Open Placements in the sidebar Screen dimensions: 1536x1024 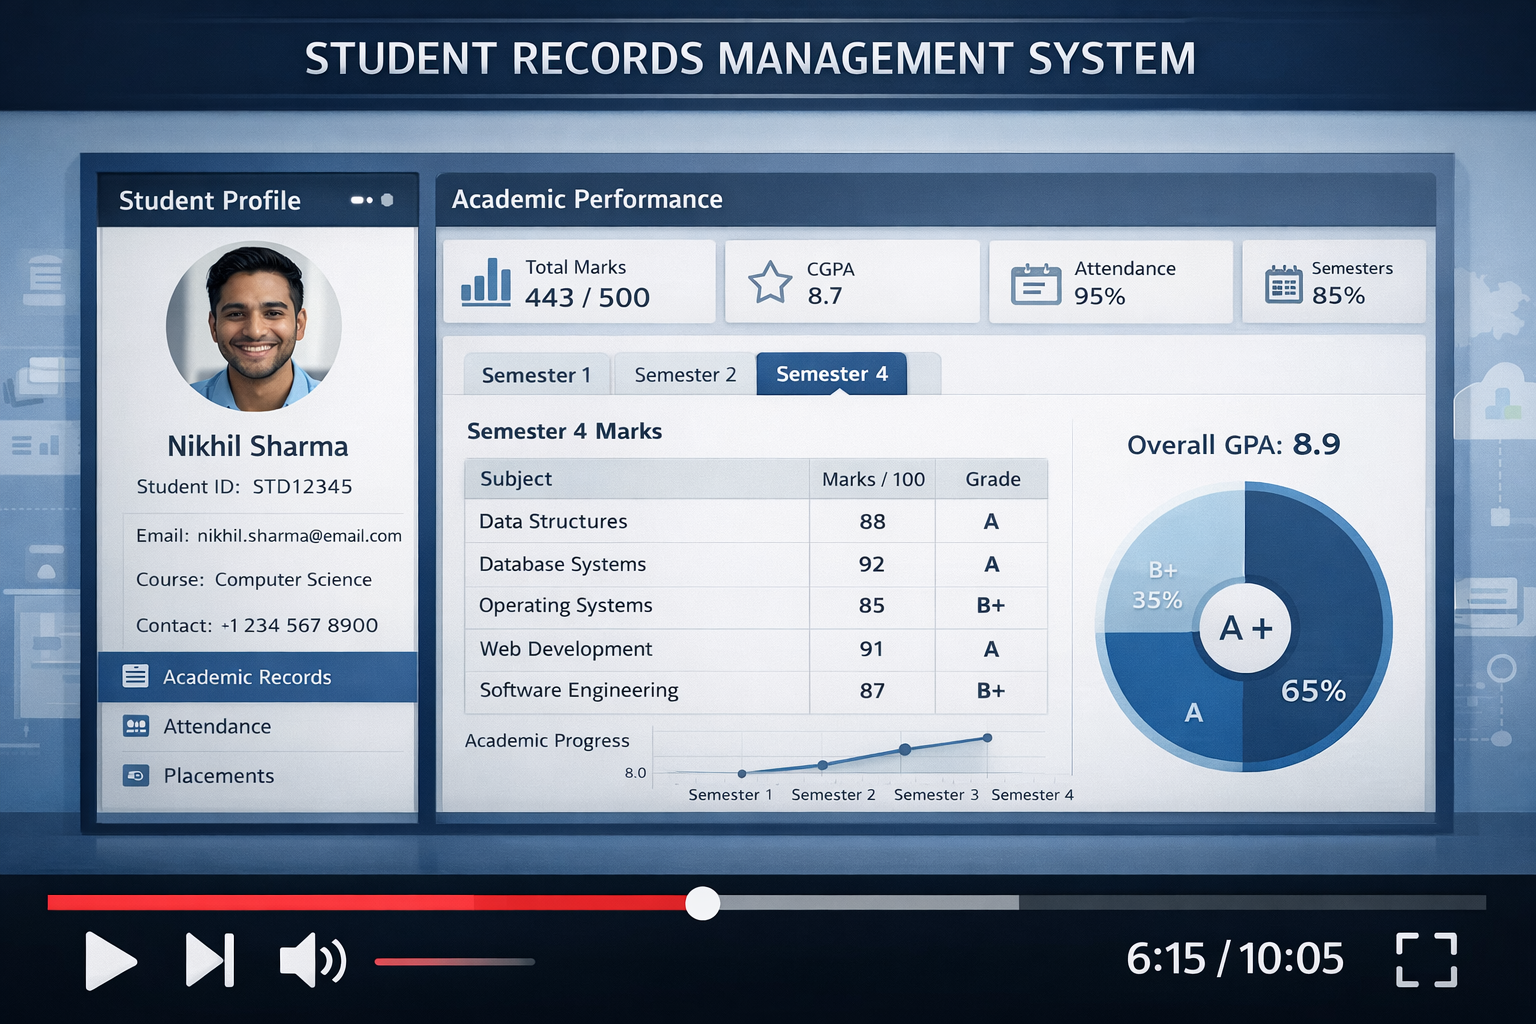coord(218,776)
